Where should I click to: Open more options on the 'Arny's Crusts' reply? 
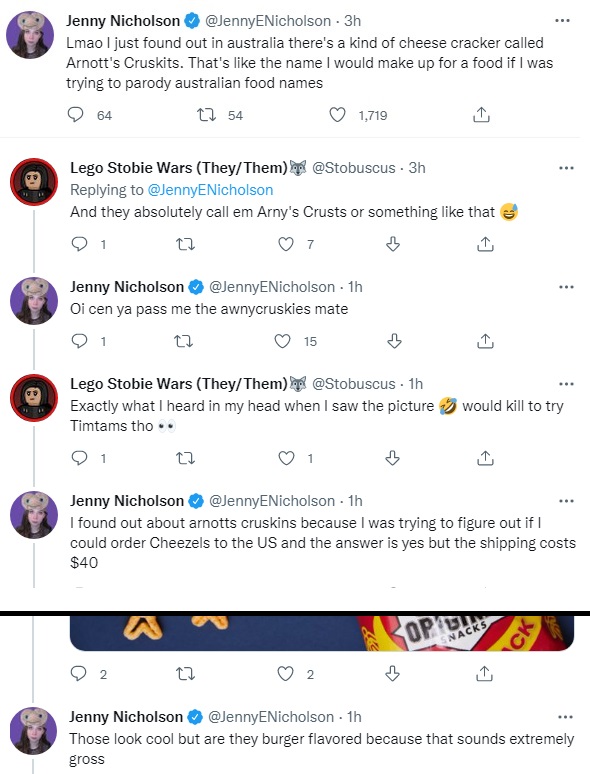(x=566, y=168)
